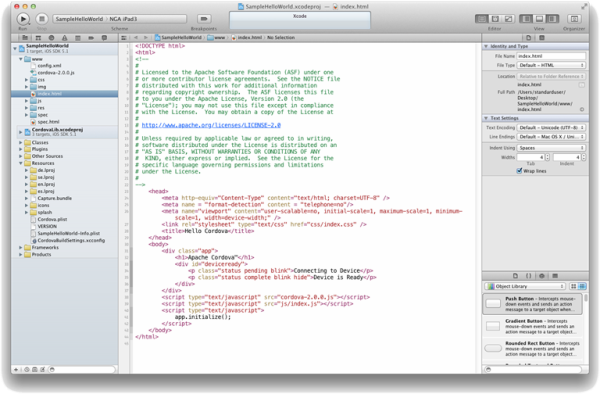Open the Object Library dropdown
The image size is (600, 394).
525,286
